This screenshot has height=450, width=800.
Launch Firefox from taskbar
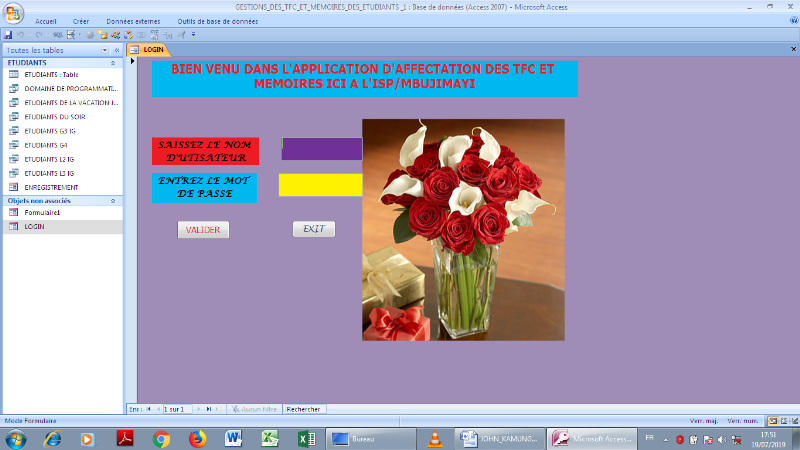pyautogui.click(x=197, y=439)
